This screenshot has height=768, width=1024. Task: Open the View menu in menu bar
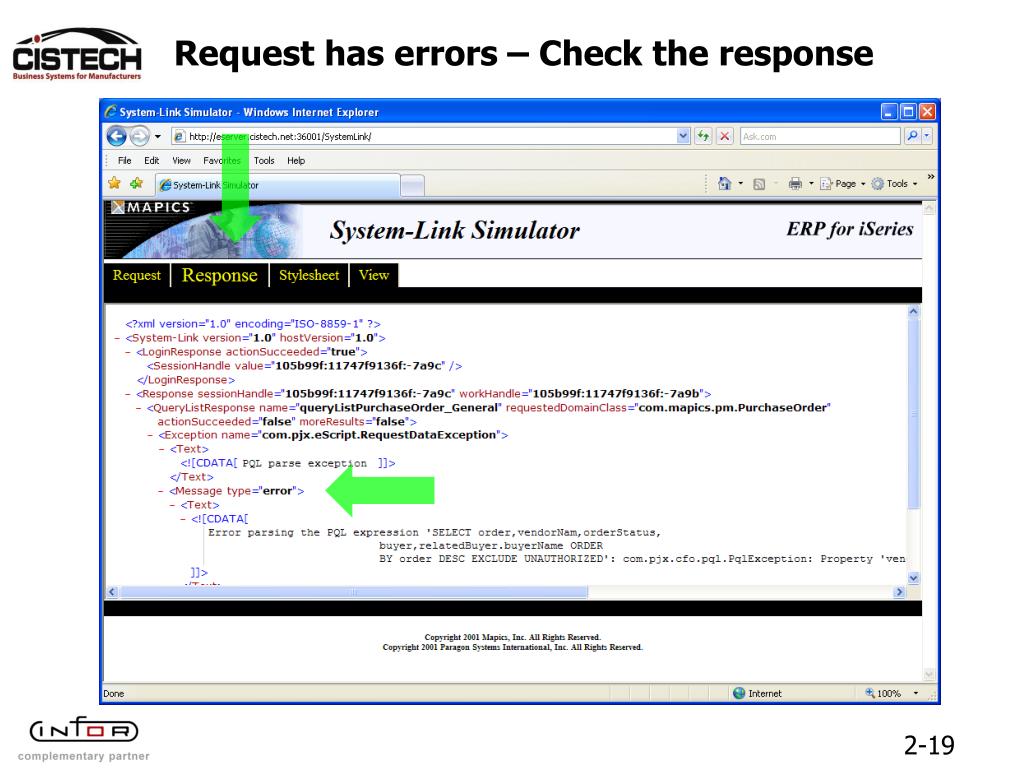(181, 161)
